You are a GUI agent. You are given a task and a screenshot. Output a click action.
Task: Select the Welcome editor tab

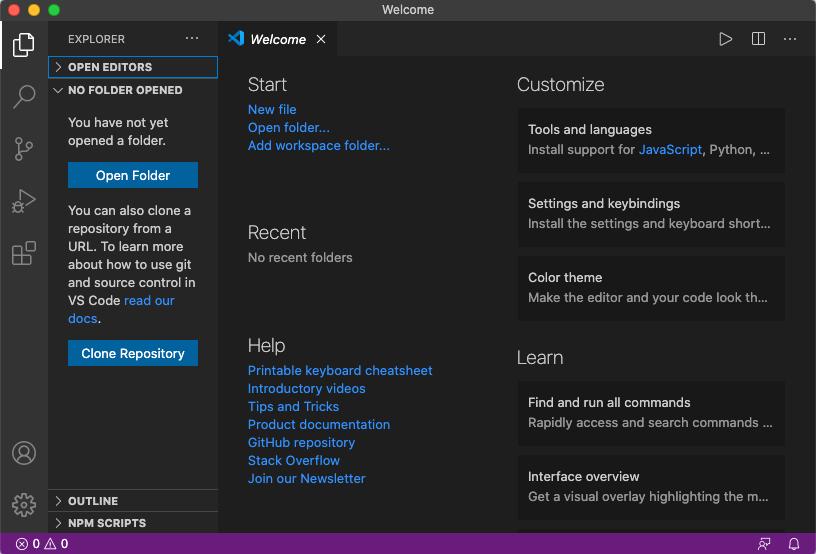pyautogui.click(x=278, y=39)
